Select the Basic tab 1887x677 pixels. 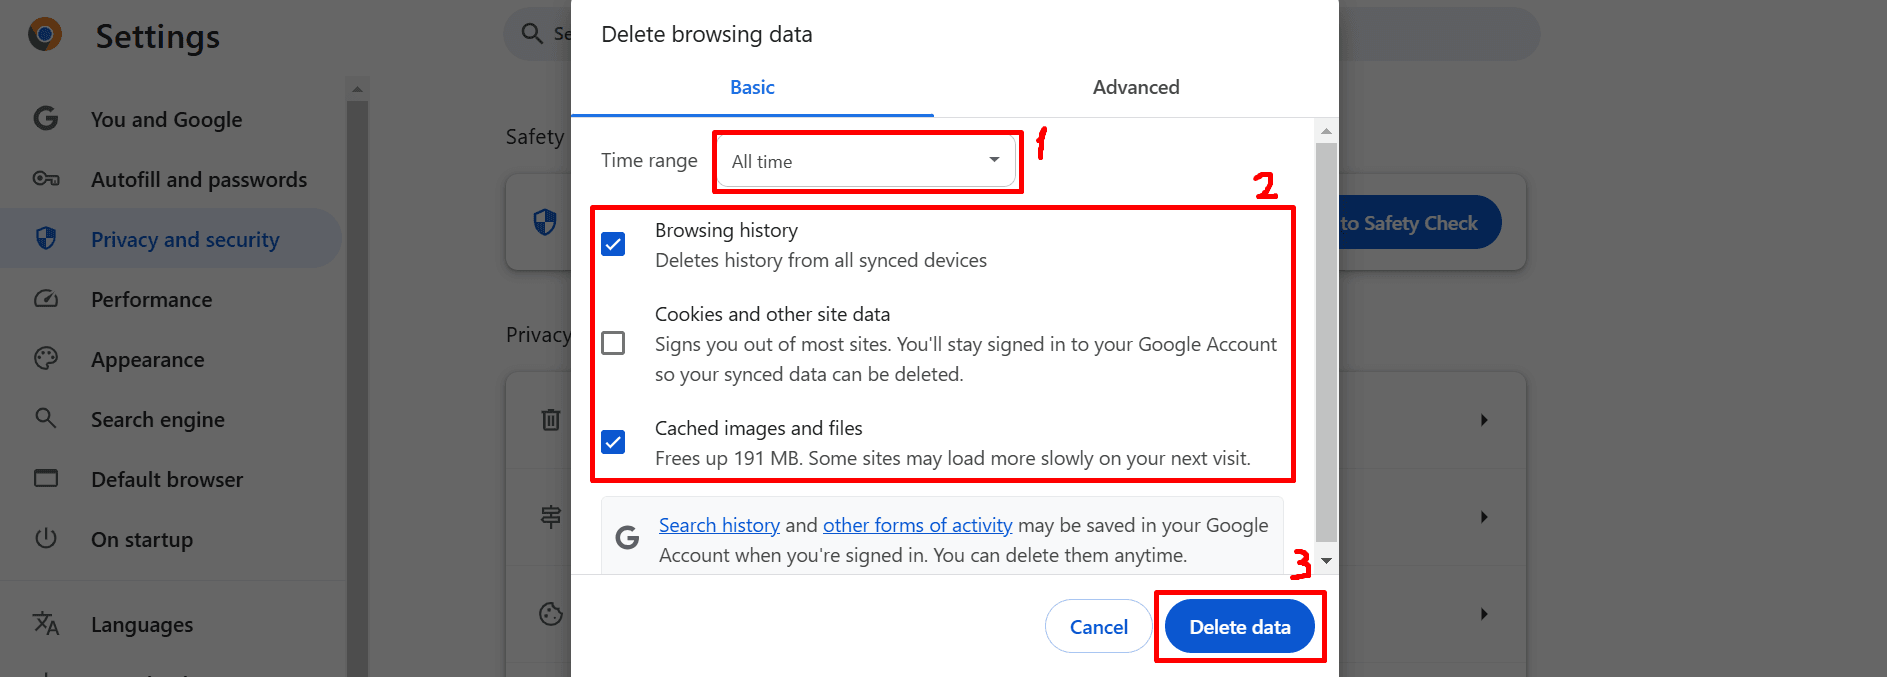click(x=752, y=88)
